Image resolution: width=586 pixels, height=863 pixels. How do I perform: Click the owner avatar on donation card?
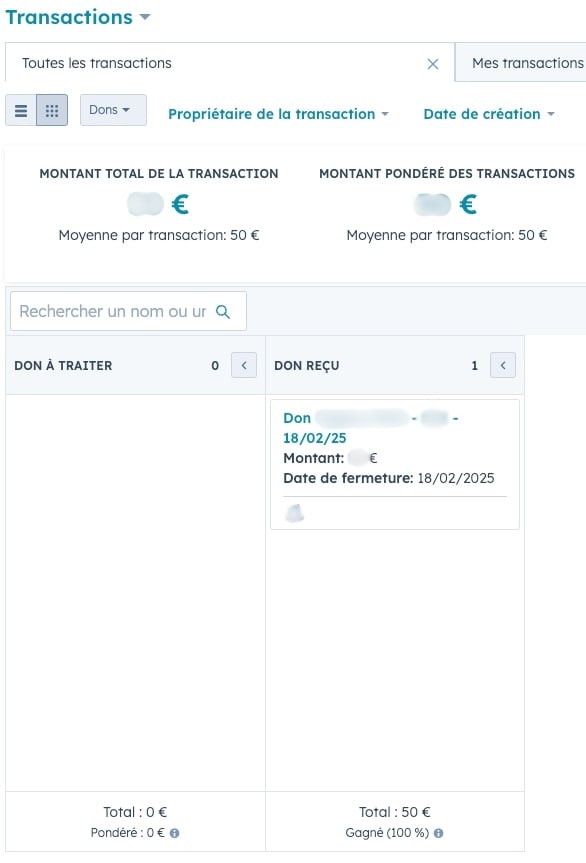294,513
